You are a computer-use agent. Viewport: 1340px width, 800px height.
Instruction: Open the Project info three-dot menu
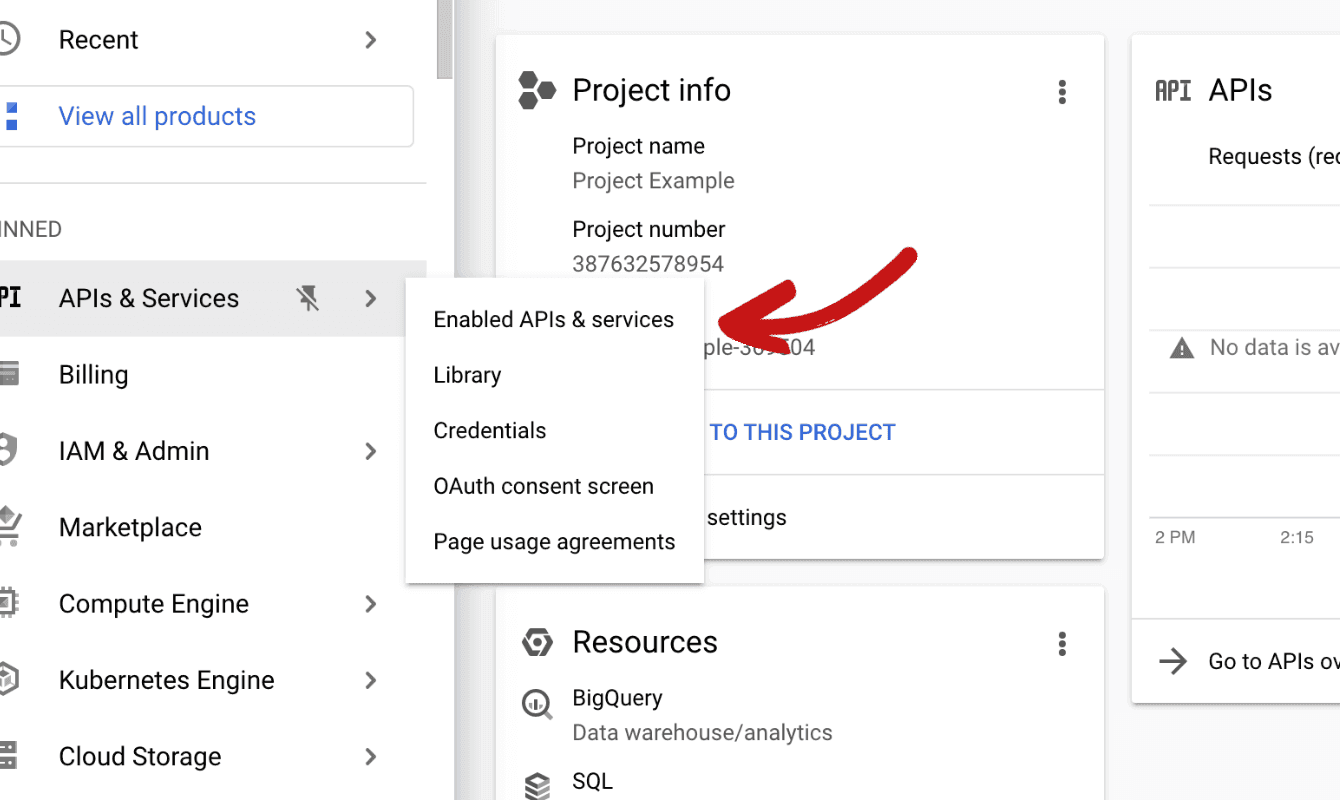pos(1062,92)
